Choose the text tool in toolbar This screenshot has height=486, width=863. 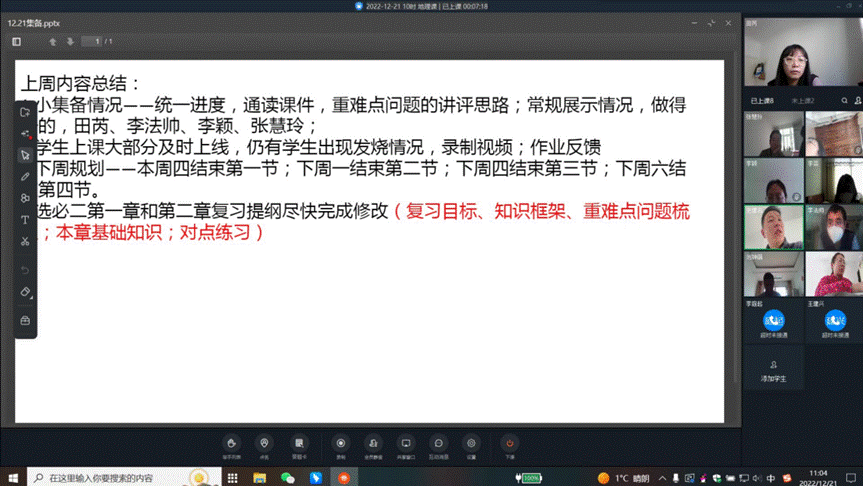(25, 219)
